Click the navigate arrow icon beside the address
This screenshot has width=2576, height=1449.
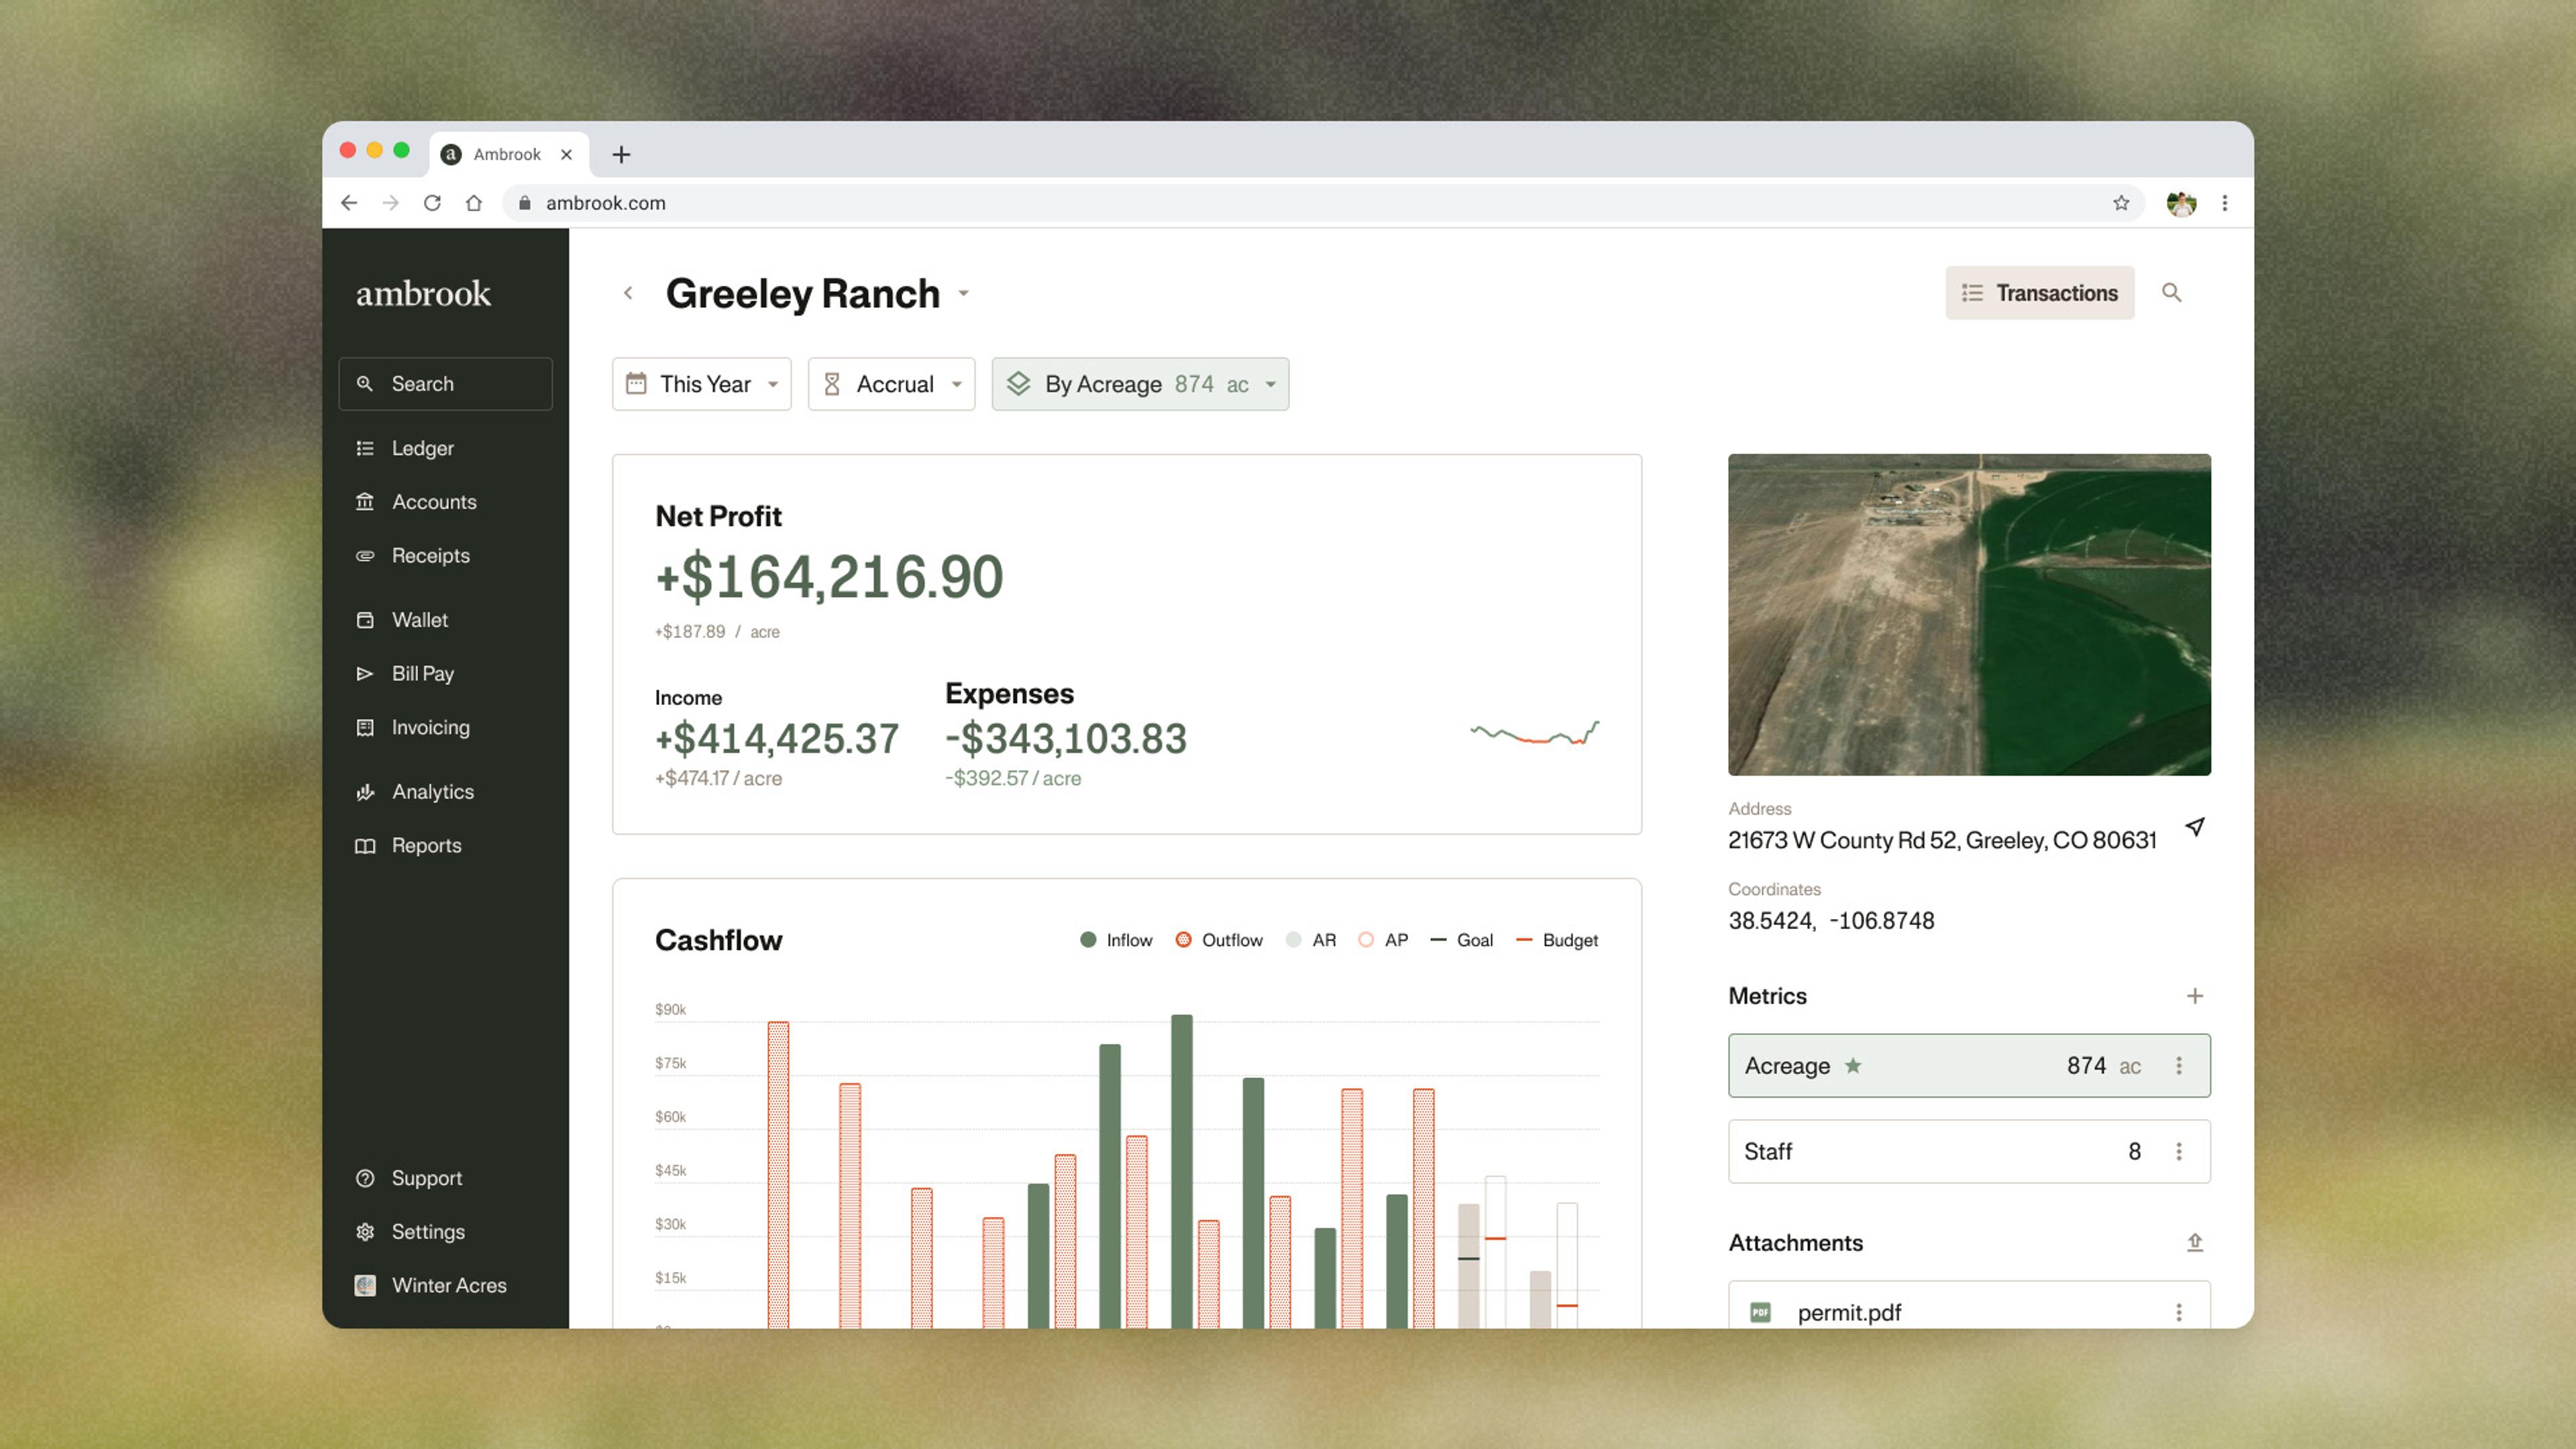[x=2194, y=827]
